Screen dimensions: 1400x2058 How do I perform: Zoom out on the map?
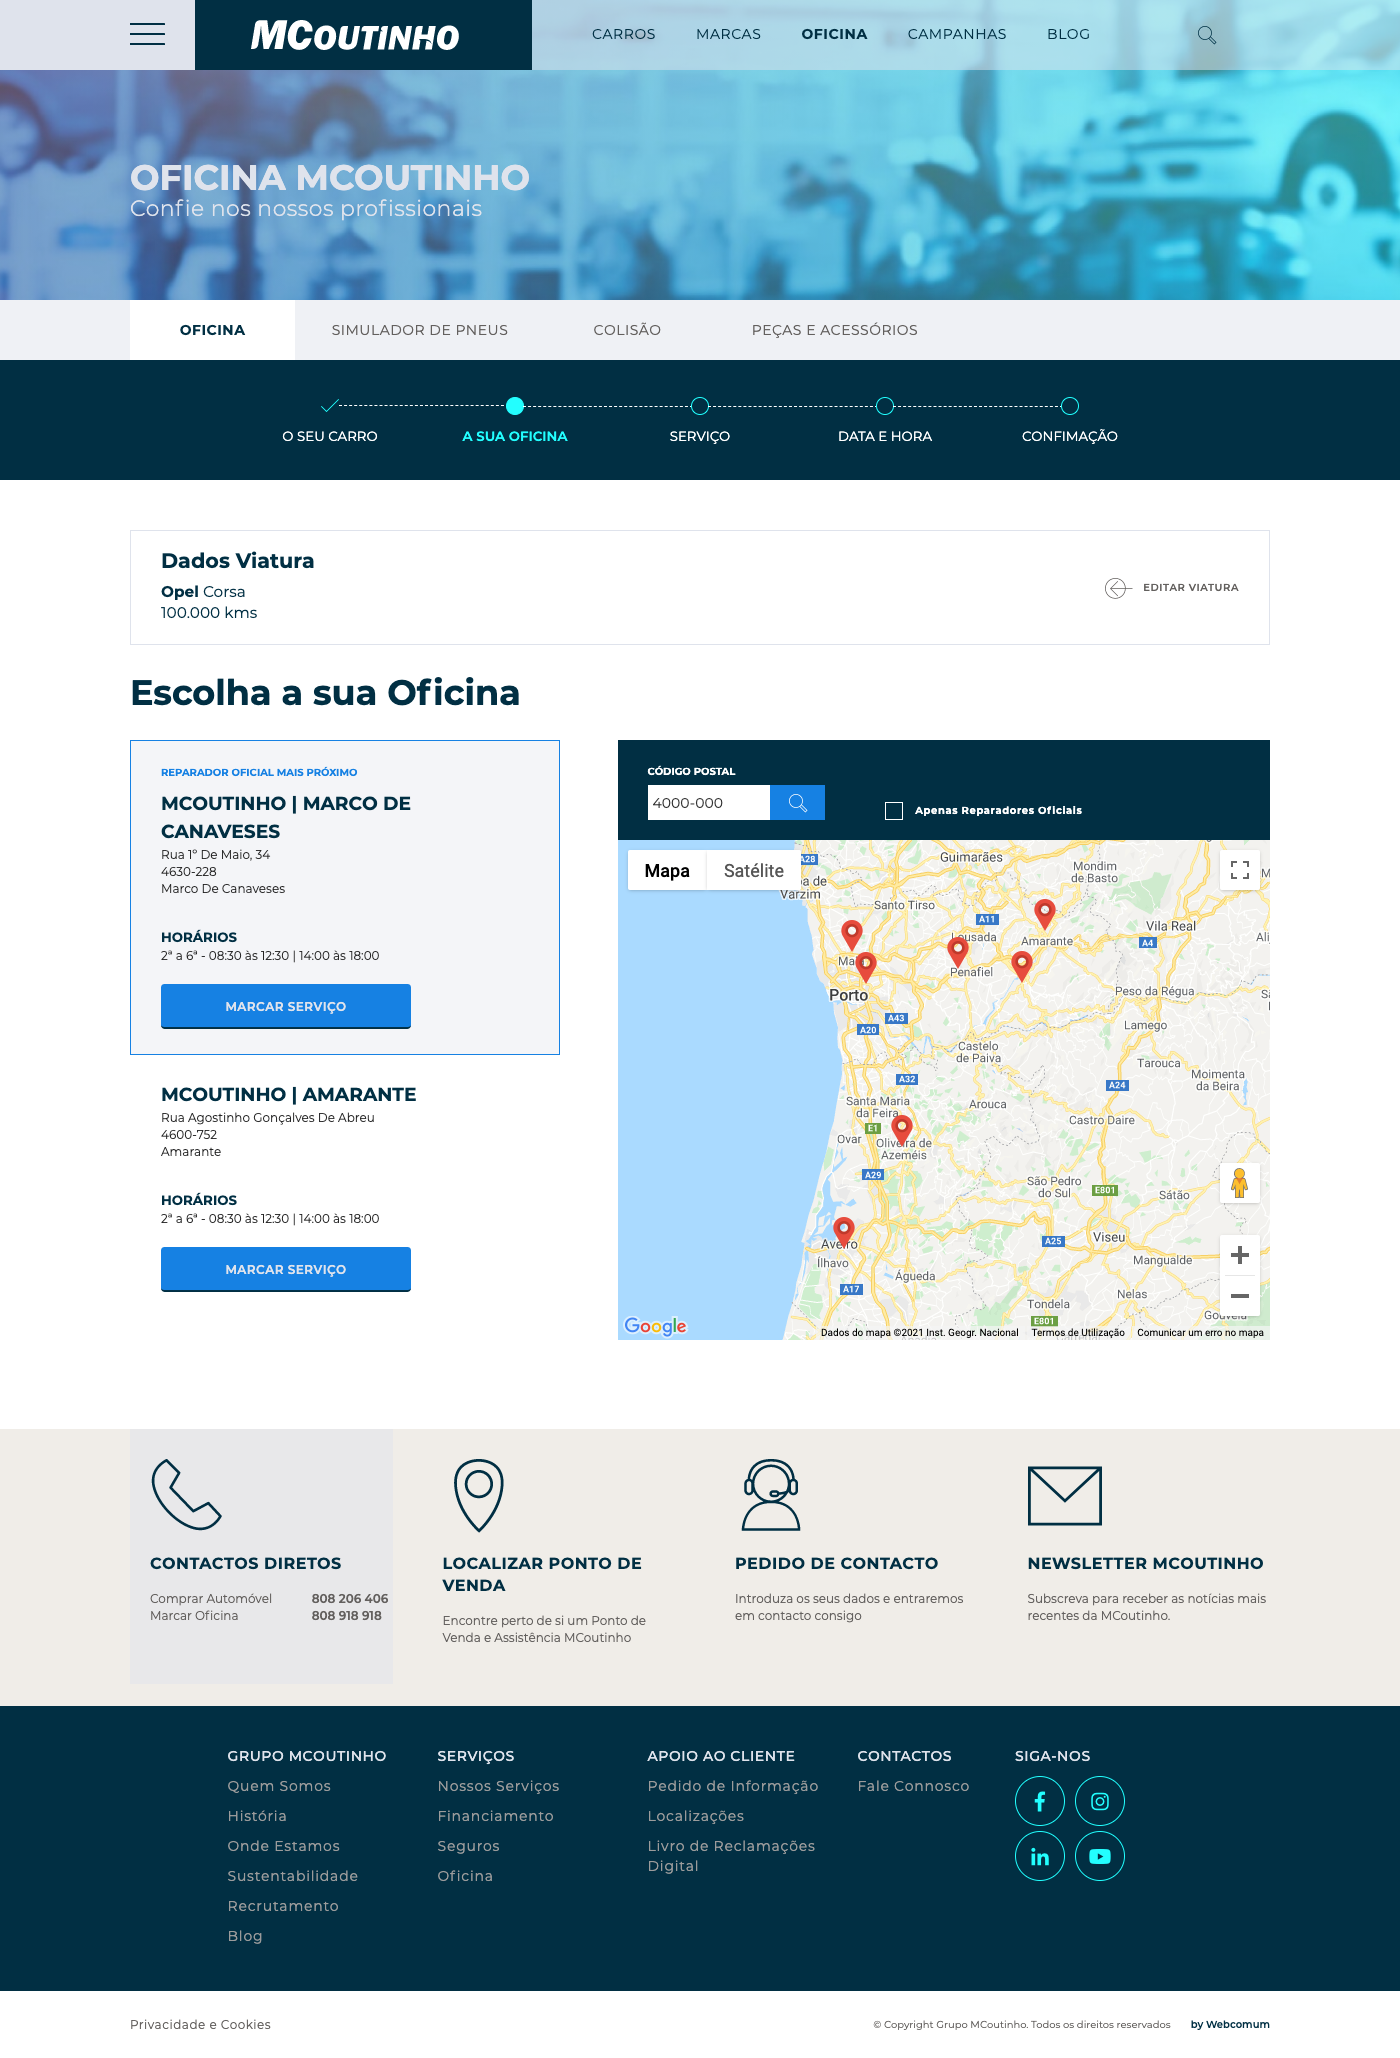(x=1240, y=1296)
